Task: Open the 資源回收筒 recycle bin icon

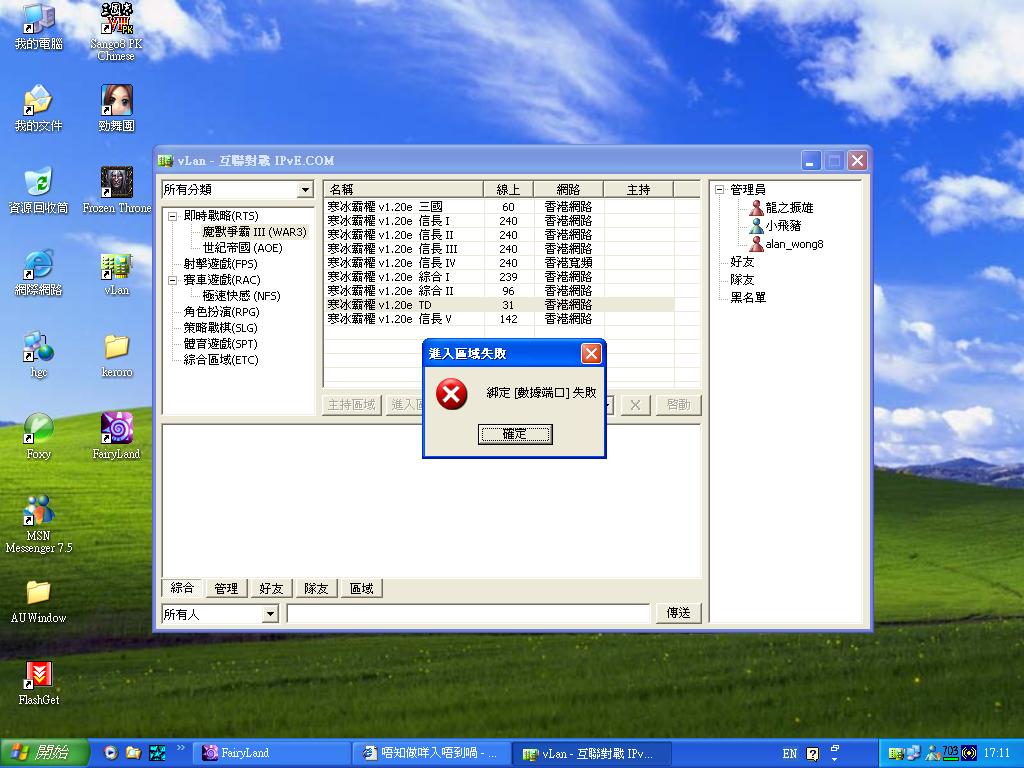Action: (x=38, y=184)
